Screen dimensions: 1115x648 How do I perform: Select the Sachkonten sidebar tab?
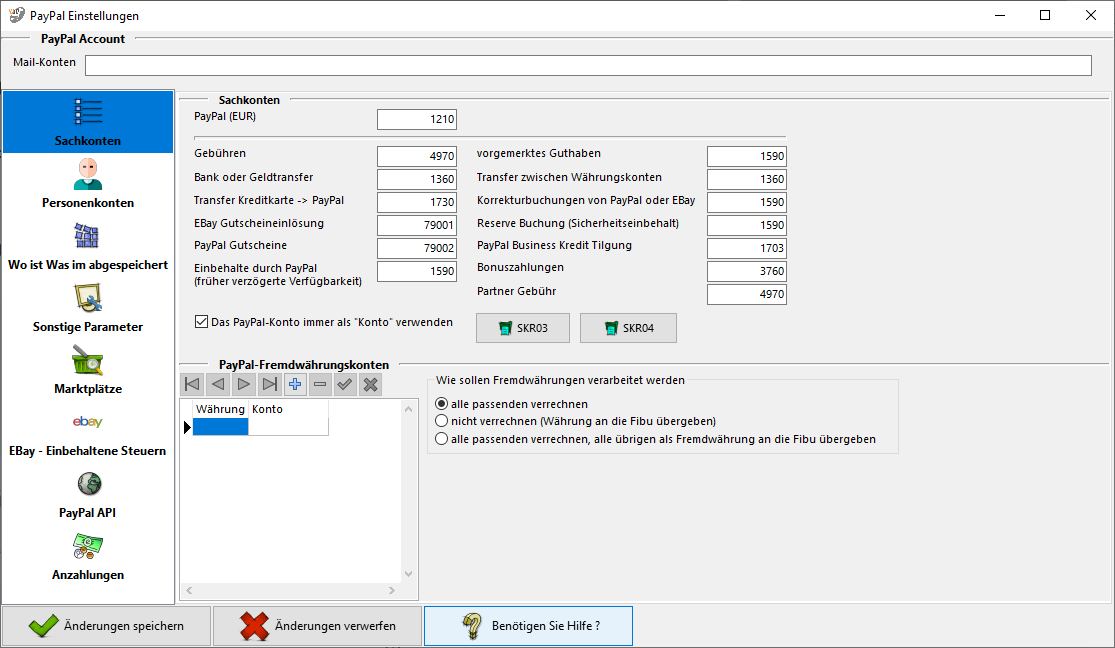pyautogui.click(x=88, y=122)
